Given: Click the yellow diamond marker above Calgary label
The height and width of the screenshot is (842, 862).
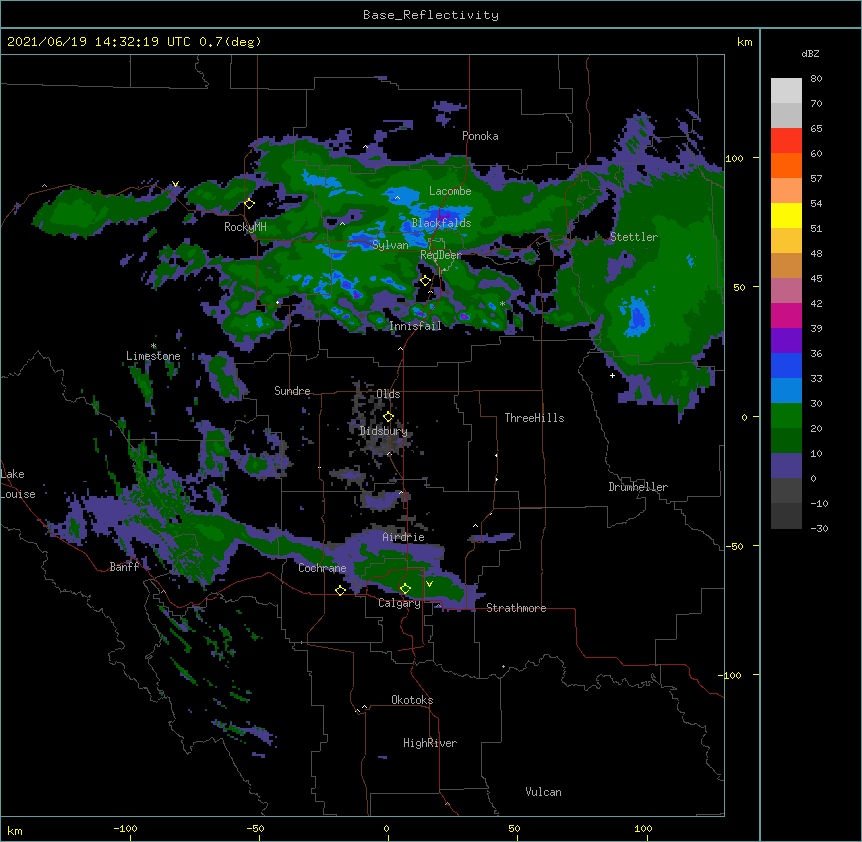Looking at the screenshot, I should [405, 589].
